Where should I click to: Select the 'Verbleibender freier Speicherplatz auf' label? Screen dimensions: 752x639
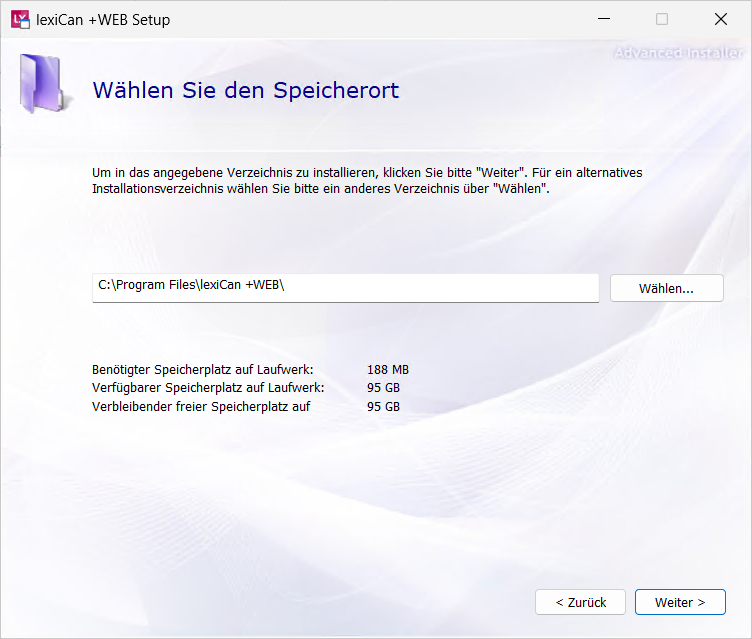pos(201,407)
